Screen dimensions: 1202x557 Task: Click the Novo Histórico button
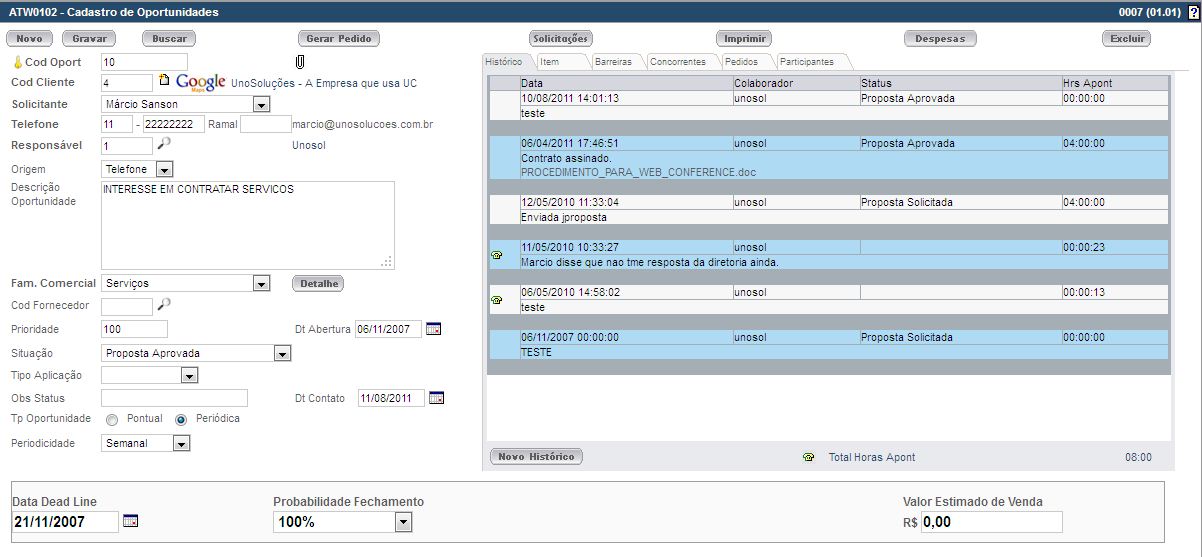tap(536, 457)
